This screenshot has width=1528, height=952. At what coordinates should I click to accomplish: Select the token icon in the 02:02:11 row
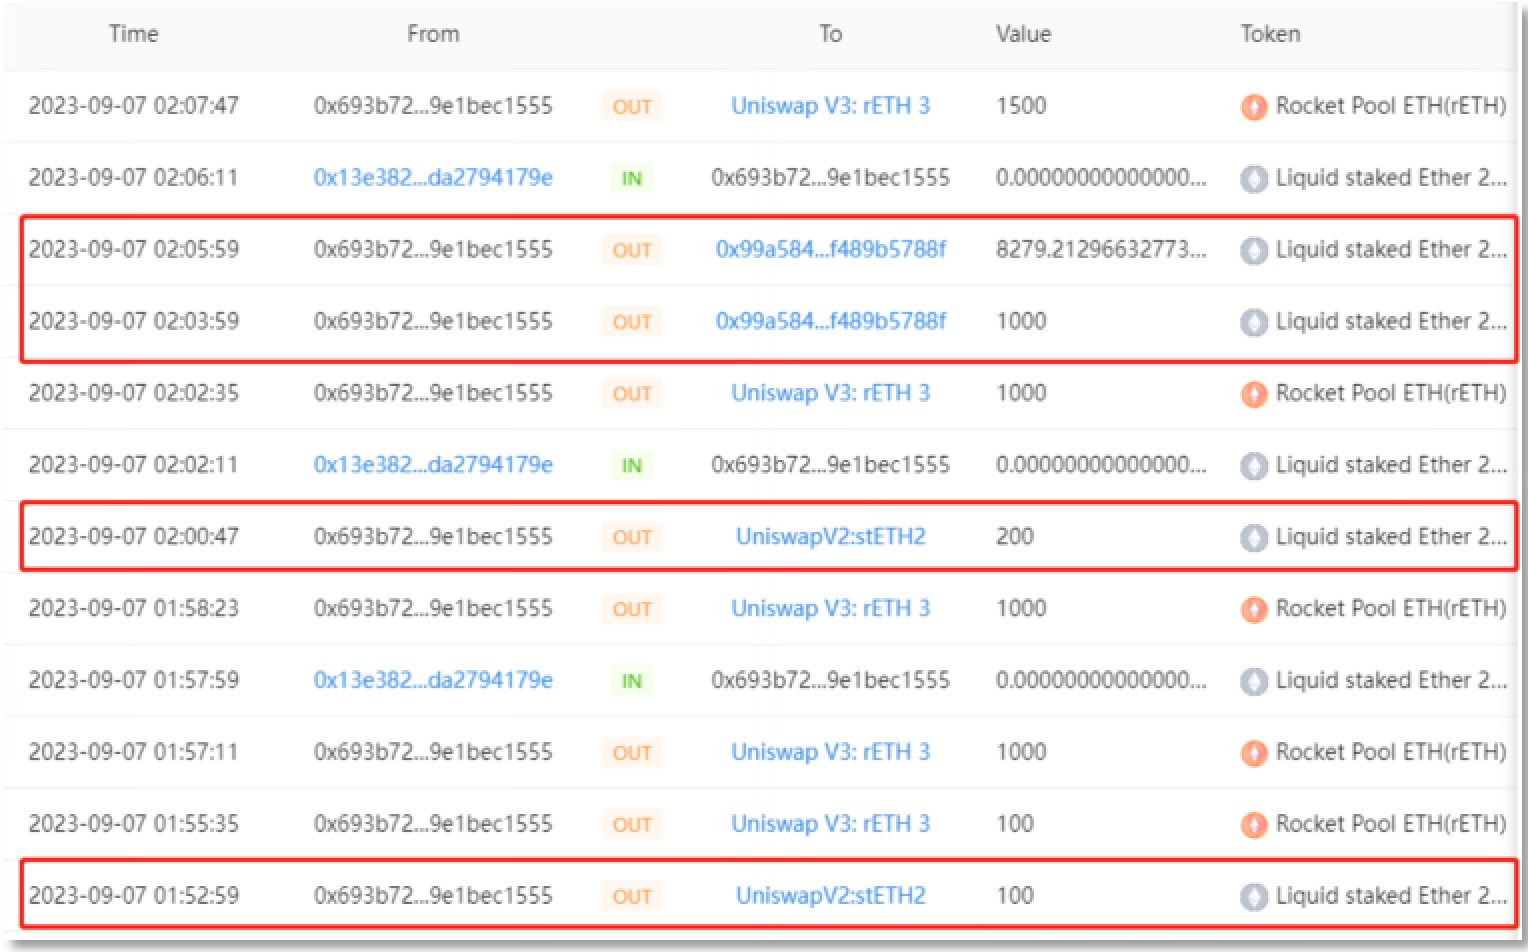1254,466
